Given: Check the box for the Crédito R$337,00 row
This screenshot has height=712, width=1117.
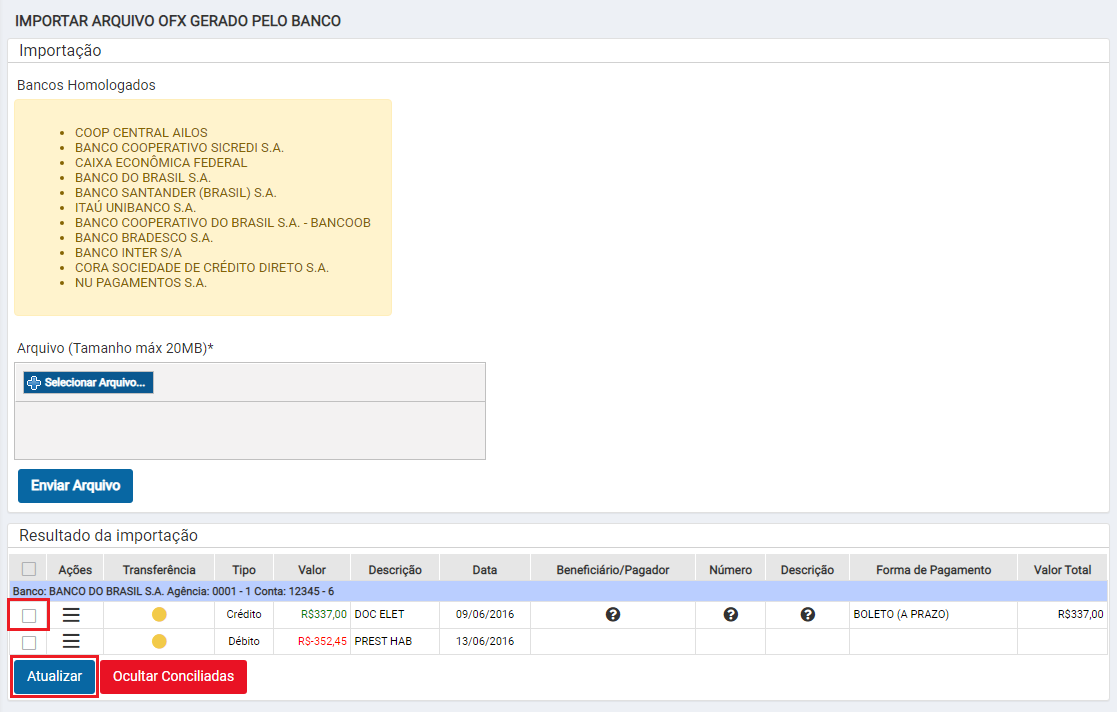Looking at the screenshot, I should click(28, 615).
